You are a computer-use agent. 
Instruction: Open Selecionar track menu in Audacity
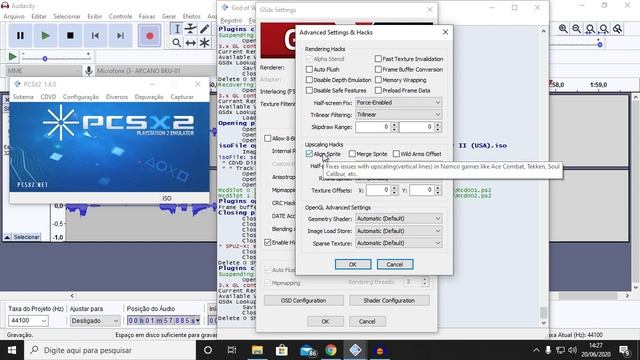click(23, 237)
